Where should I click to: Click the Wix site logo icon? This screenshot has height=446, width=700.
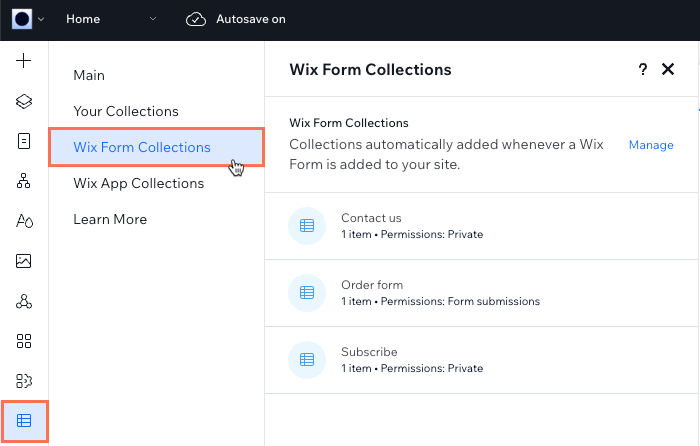22,19
